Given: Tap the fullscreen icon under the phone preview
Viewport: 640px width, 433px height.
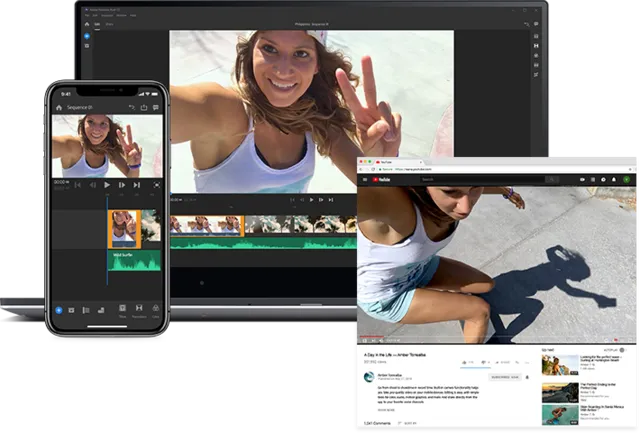Looking at the screenshot, I should pos(156,185).
